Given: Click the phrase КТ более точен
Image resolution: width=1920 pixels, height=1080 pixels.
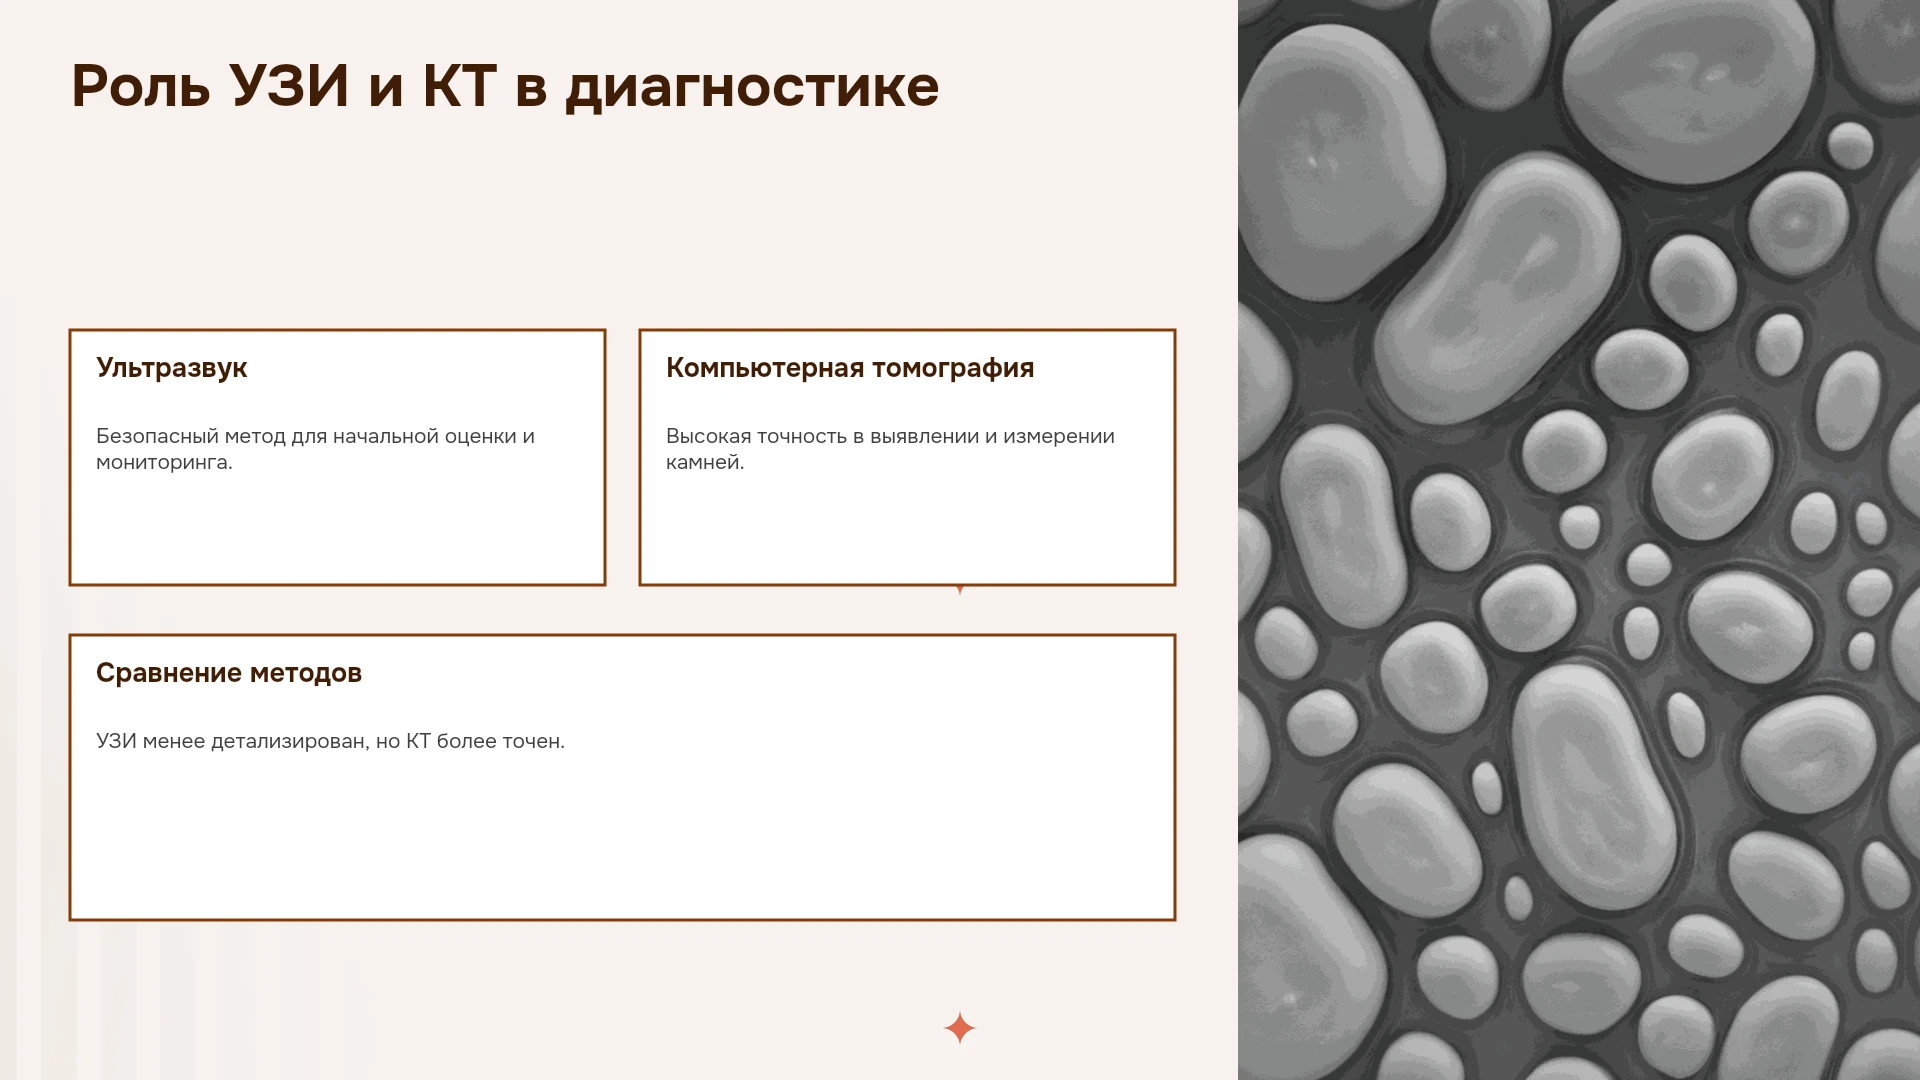Looking at the screenshot, I should coord(485,741).
